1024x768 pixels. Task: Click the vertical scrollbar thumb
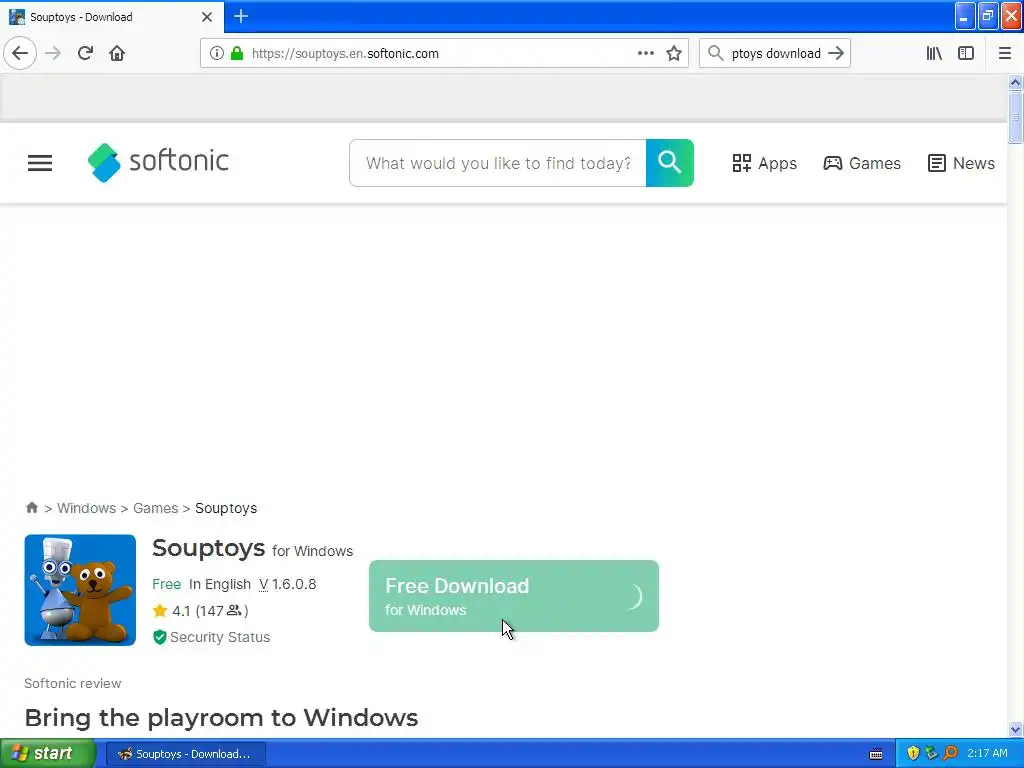(1015, 117)
